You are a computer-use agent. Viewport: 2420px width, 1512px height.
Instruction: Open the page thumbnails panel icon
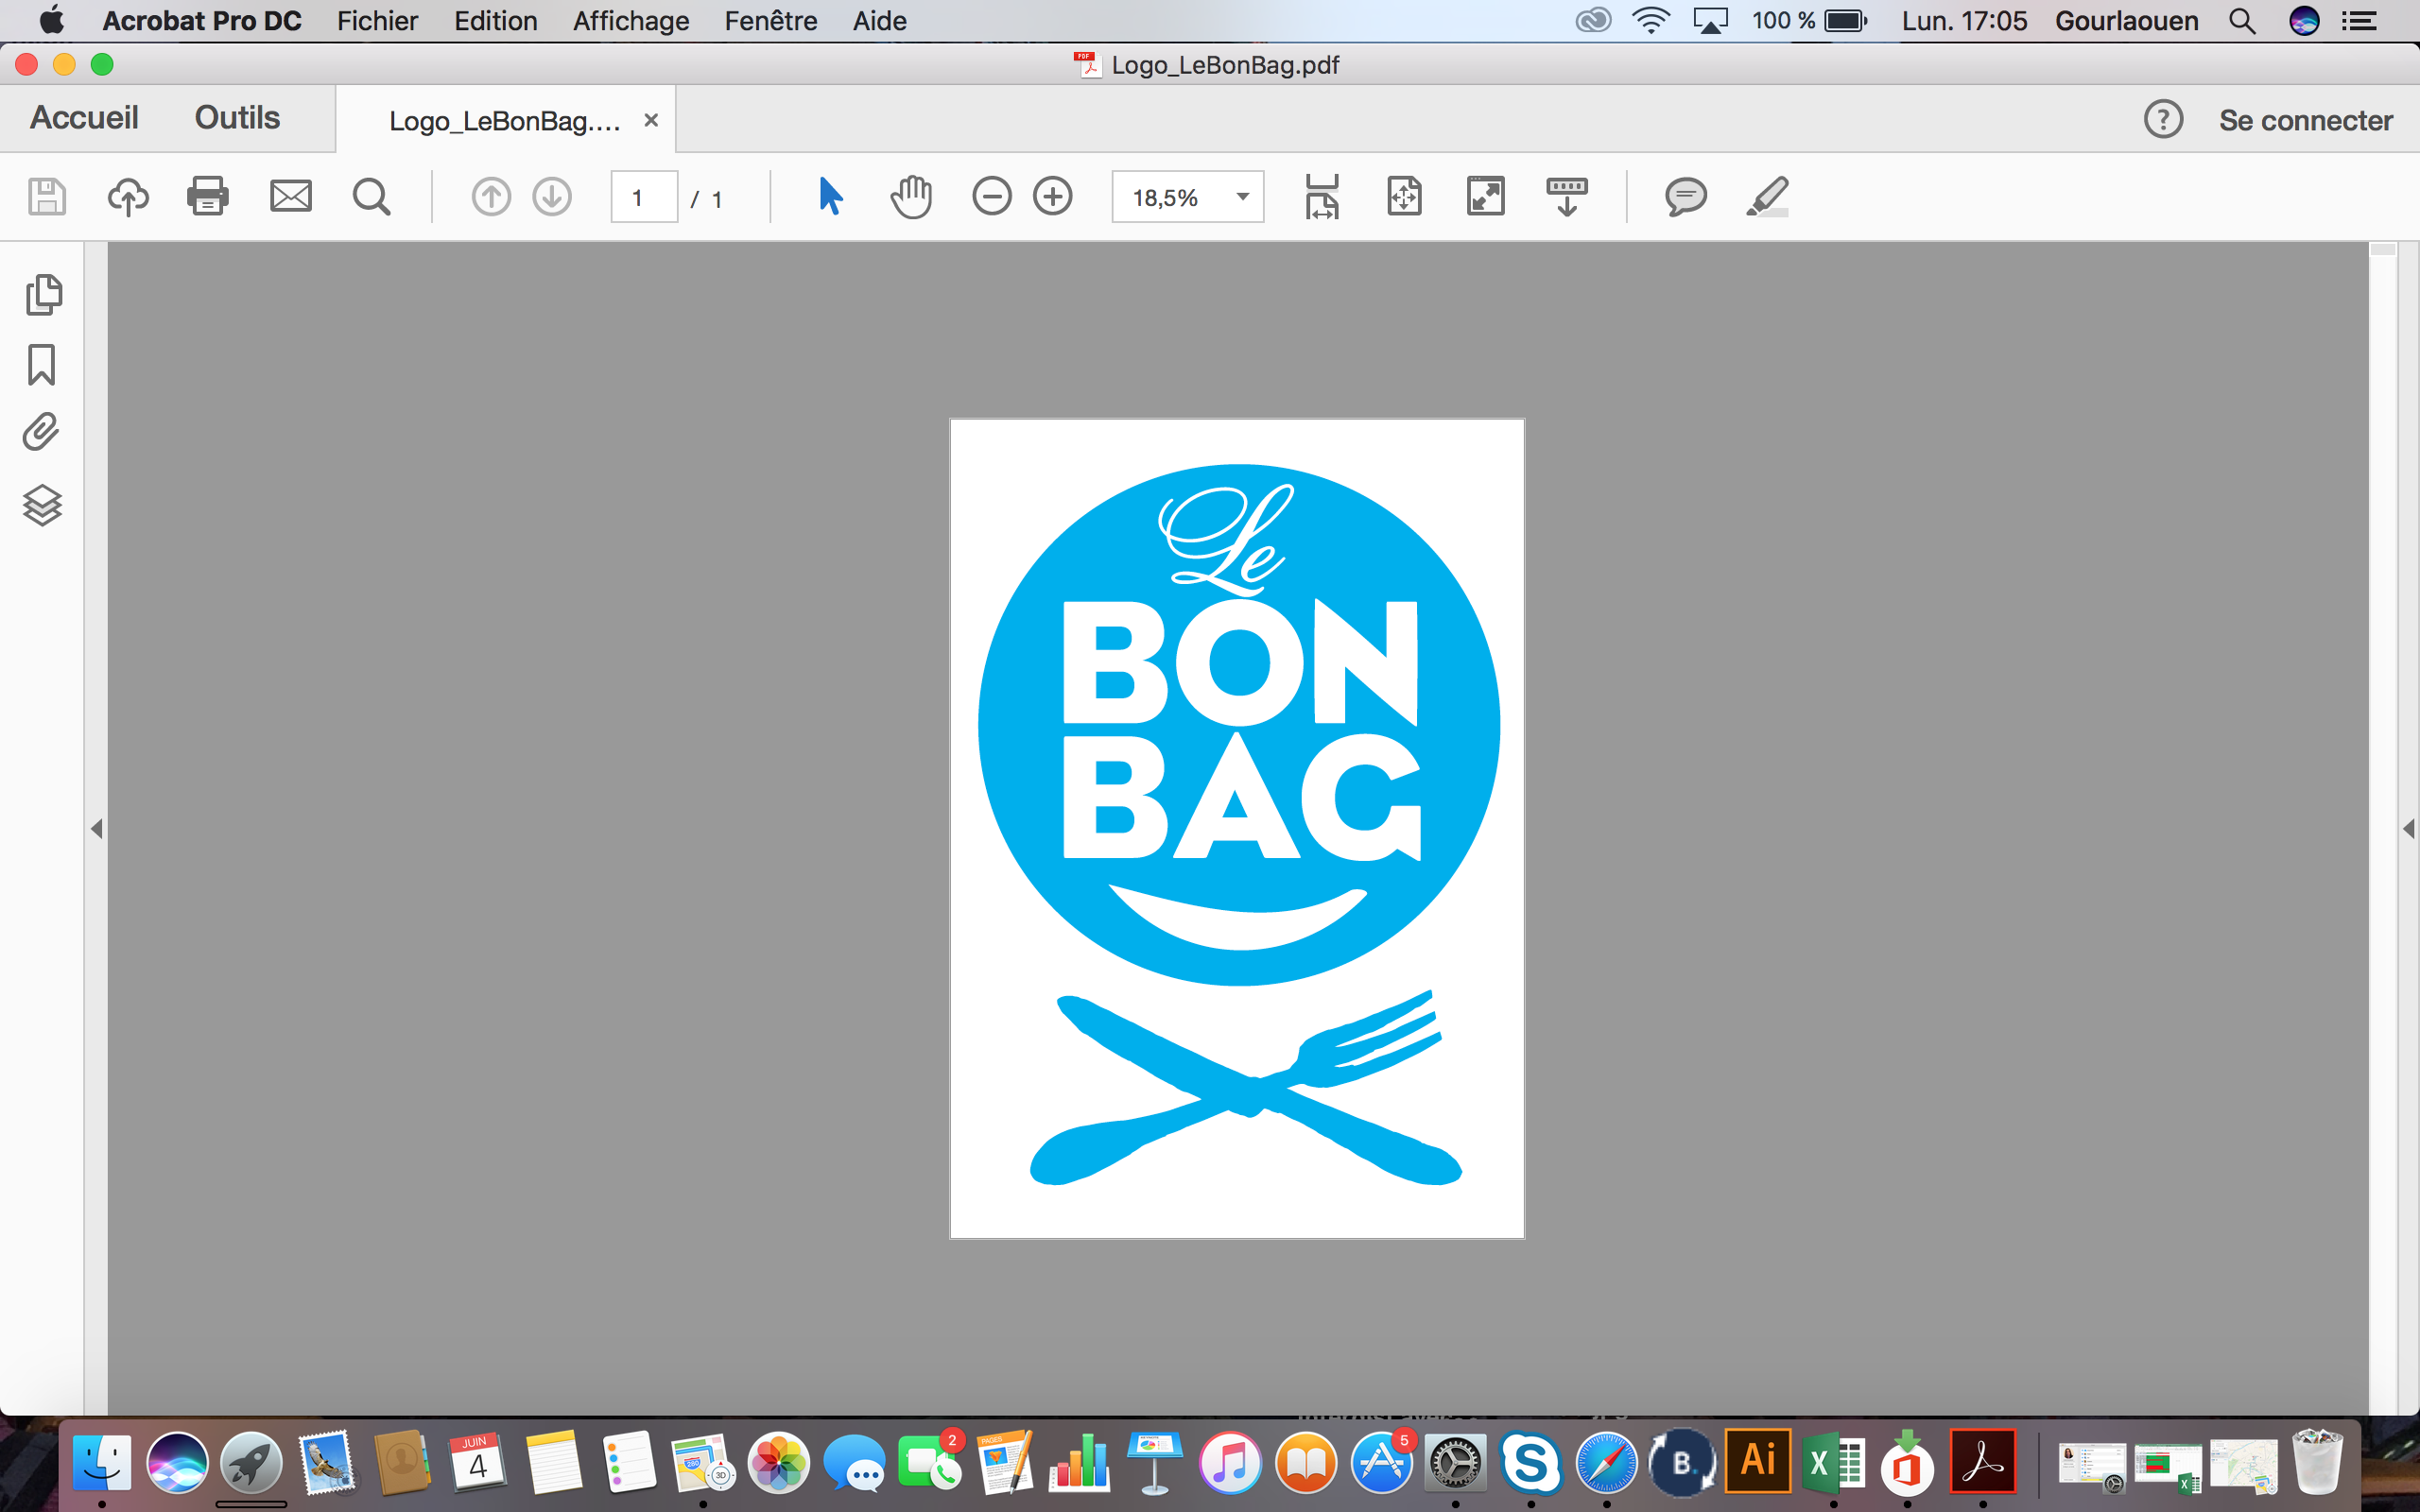[42, 294]
